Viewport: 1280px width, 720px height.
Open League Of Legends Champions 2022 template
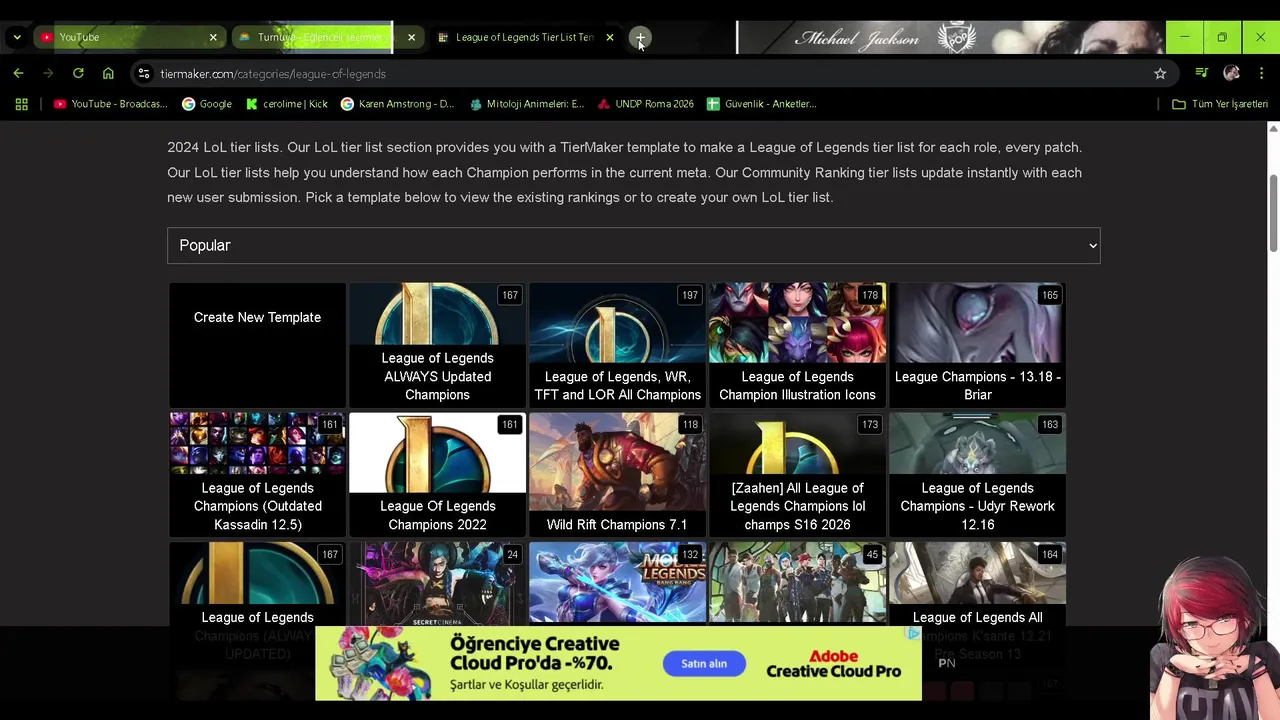point(437,475)
